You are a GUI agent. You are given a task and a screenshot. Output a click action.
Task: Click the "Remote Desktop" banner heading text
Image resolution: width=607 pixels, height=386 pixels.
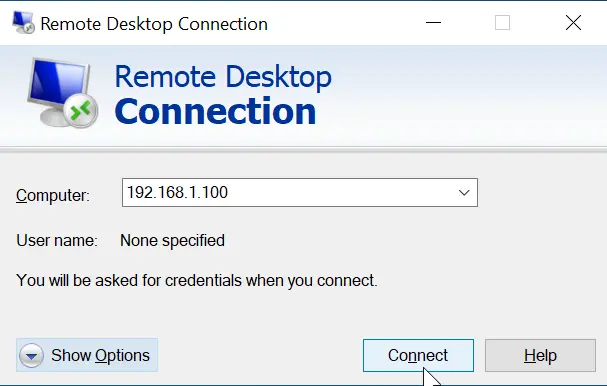coord(223,77)
